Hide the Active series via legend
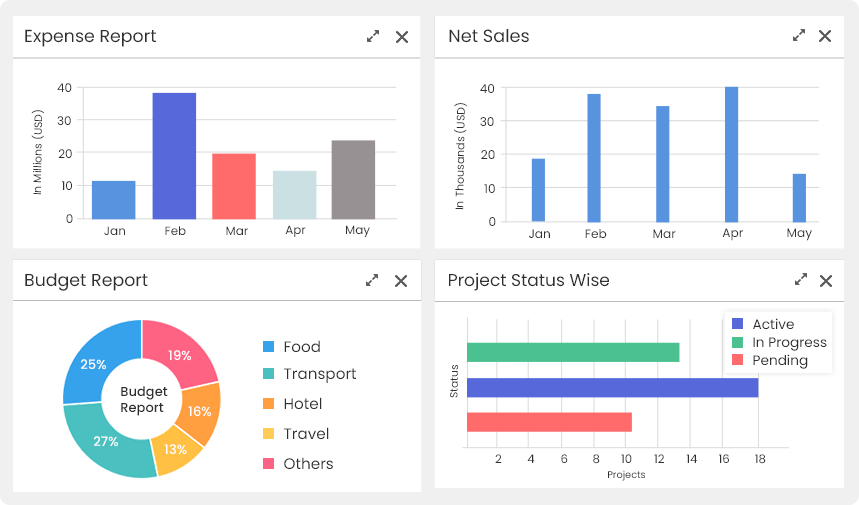The width and height of the screenshot is (859, 505). point(772,324)
